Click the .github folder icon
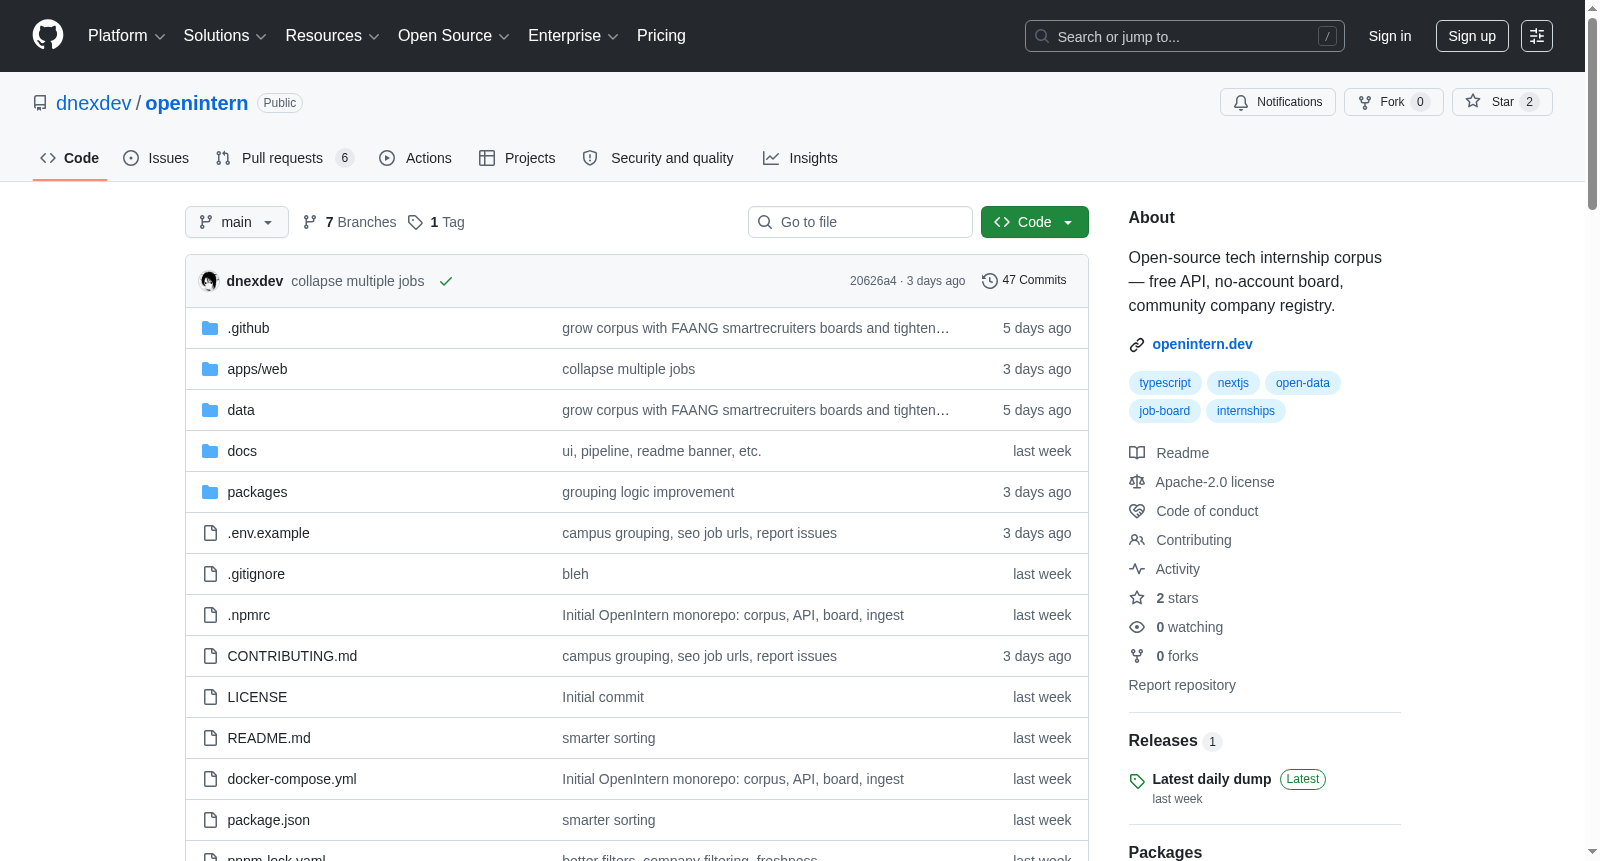This screenshot has height=861, width=1600. [x=210, y=328]
